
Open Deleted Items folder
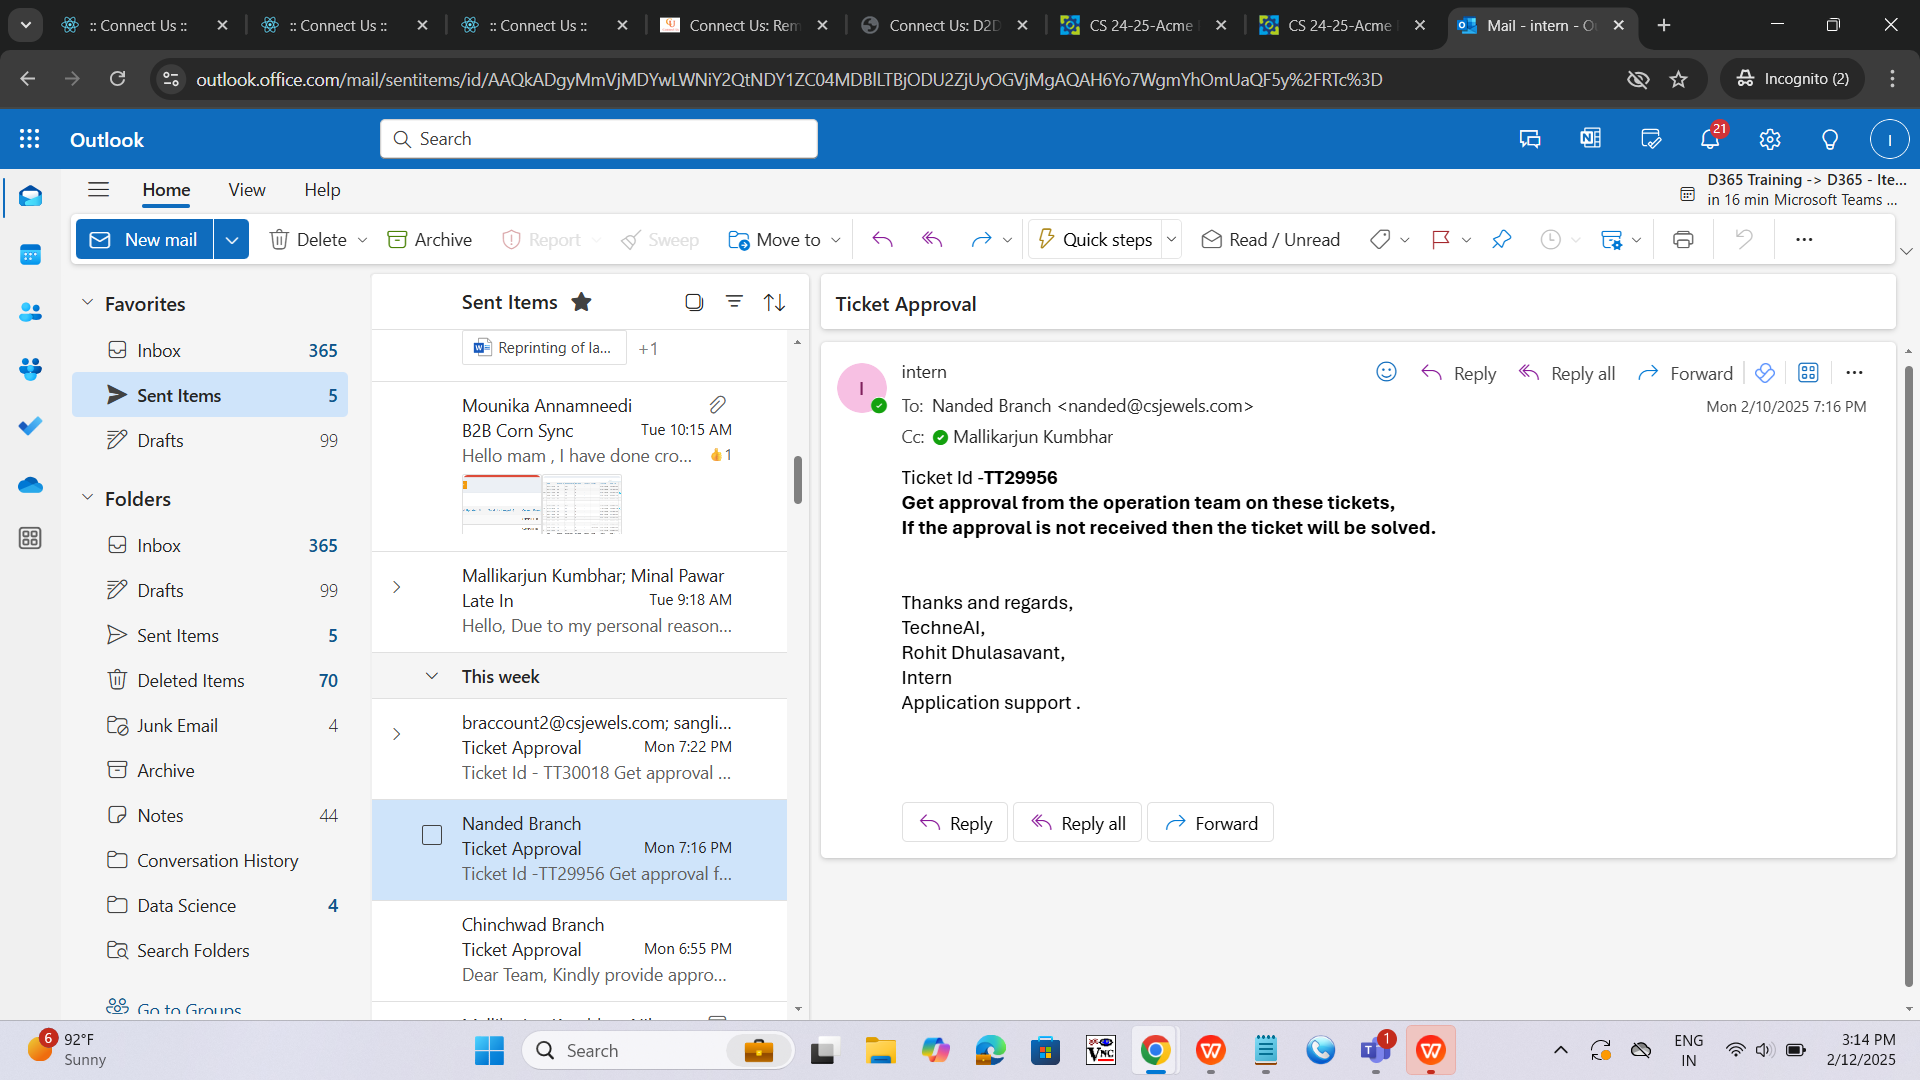coord(210,680)
